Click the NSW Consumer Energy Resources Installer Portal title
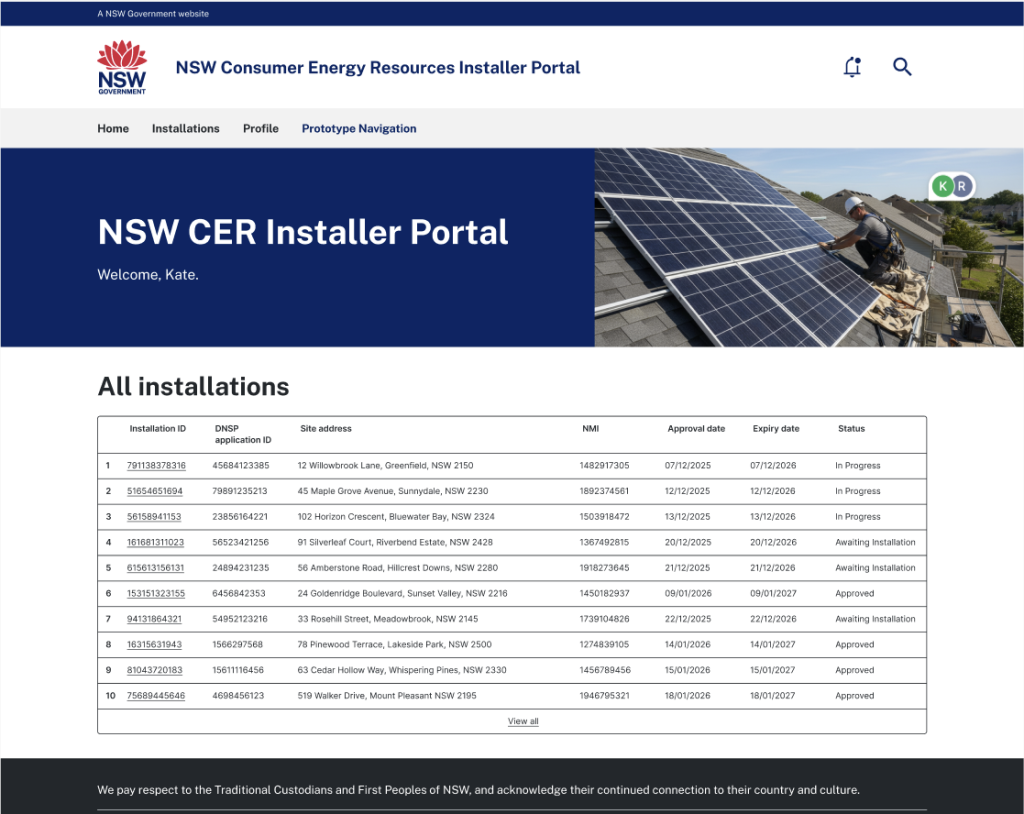Viewport: 1024px width, 814px height. pyautogui.click(x=377, y=67)
